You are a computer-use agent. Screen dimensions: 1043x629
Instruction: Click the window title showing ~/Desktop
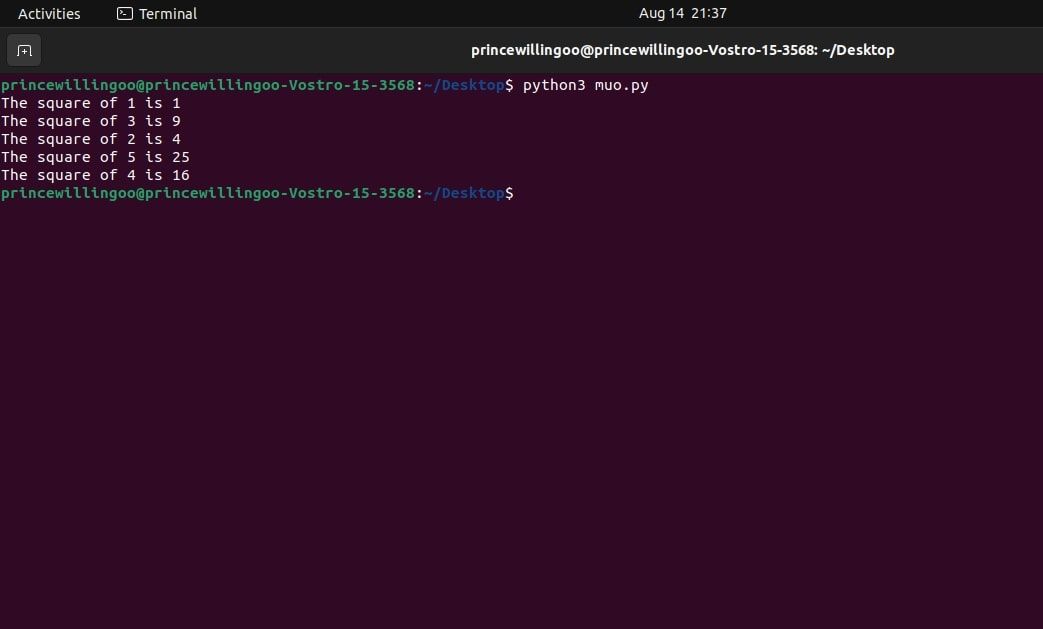pos(682,49)
